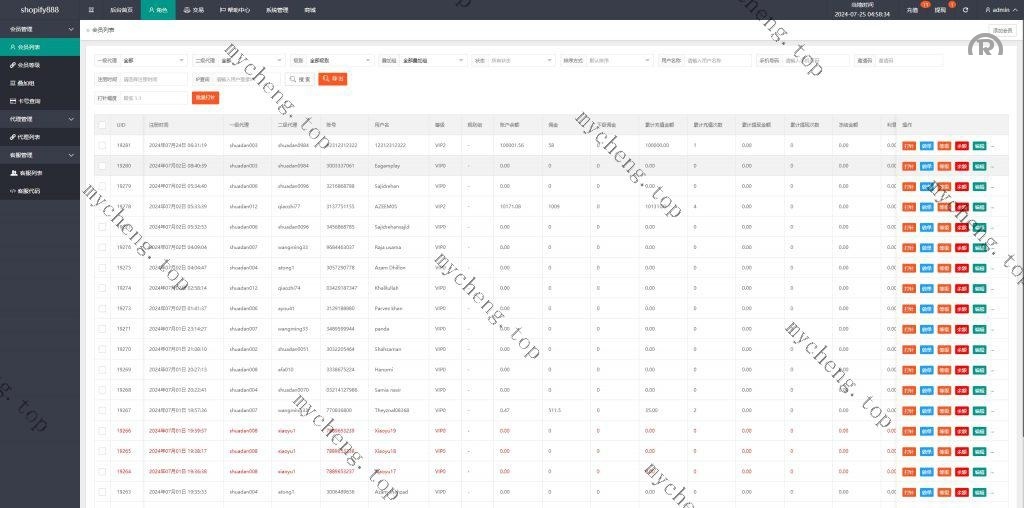The image size is (1024, 508).
Task: Check the row checkbox for UID 19279
Action: [x=102, y=186]
